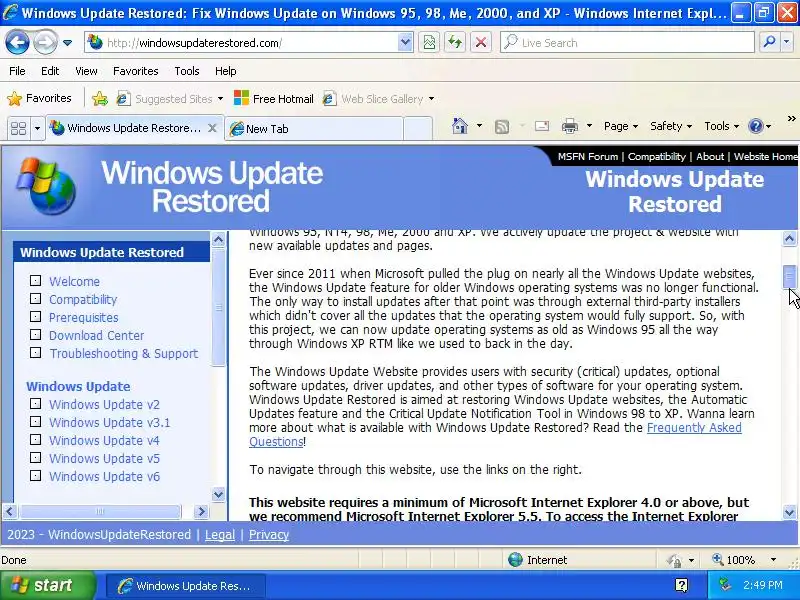Click the box beside Windows Update v2
Image resolution: width=800 pixels, height=600 pixels.
pos(35,404)
